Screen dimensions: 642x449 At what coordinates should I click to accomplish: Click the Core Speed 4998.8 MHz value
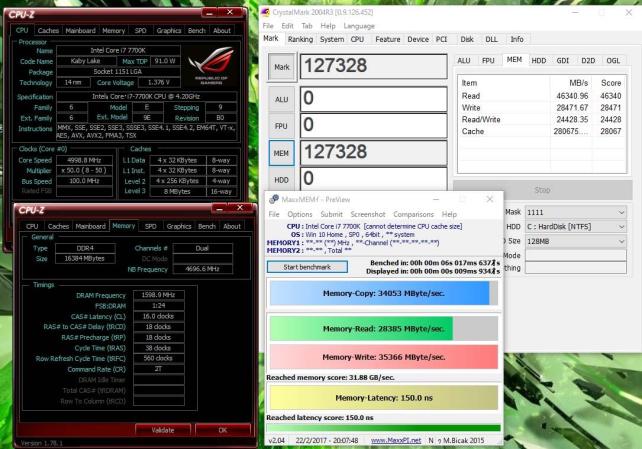84,160
